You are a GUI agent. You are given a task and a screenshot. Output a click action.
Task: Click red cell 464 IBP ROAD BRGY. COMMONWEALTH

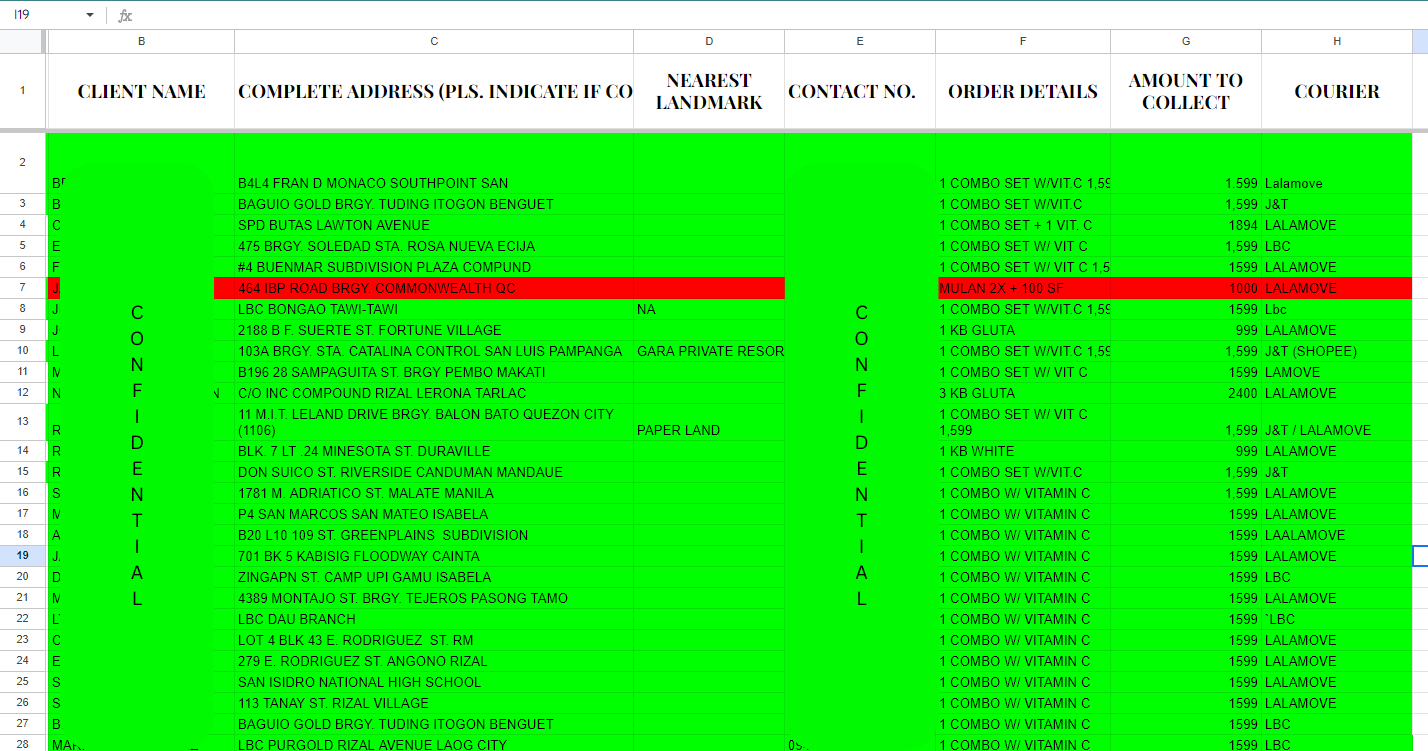(434, 288)
